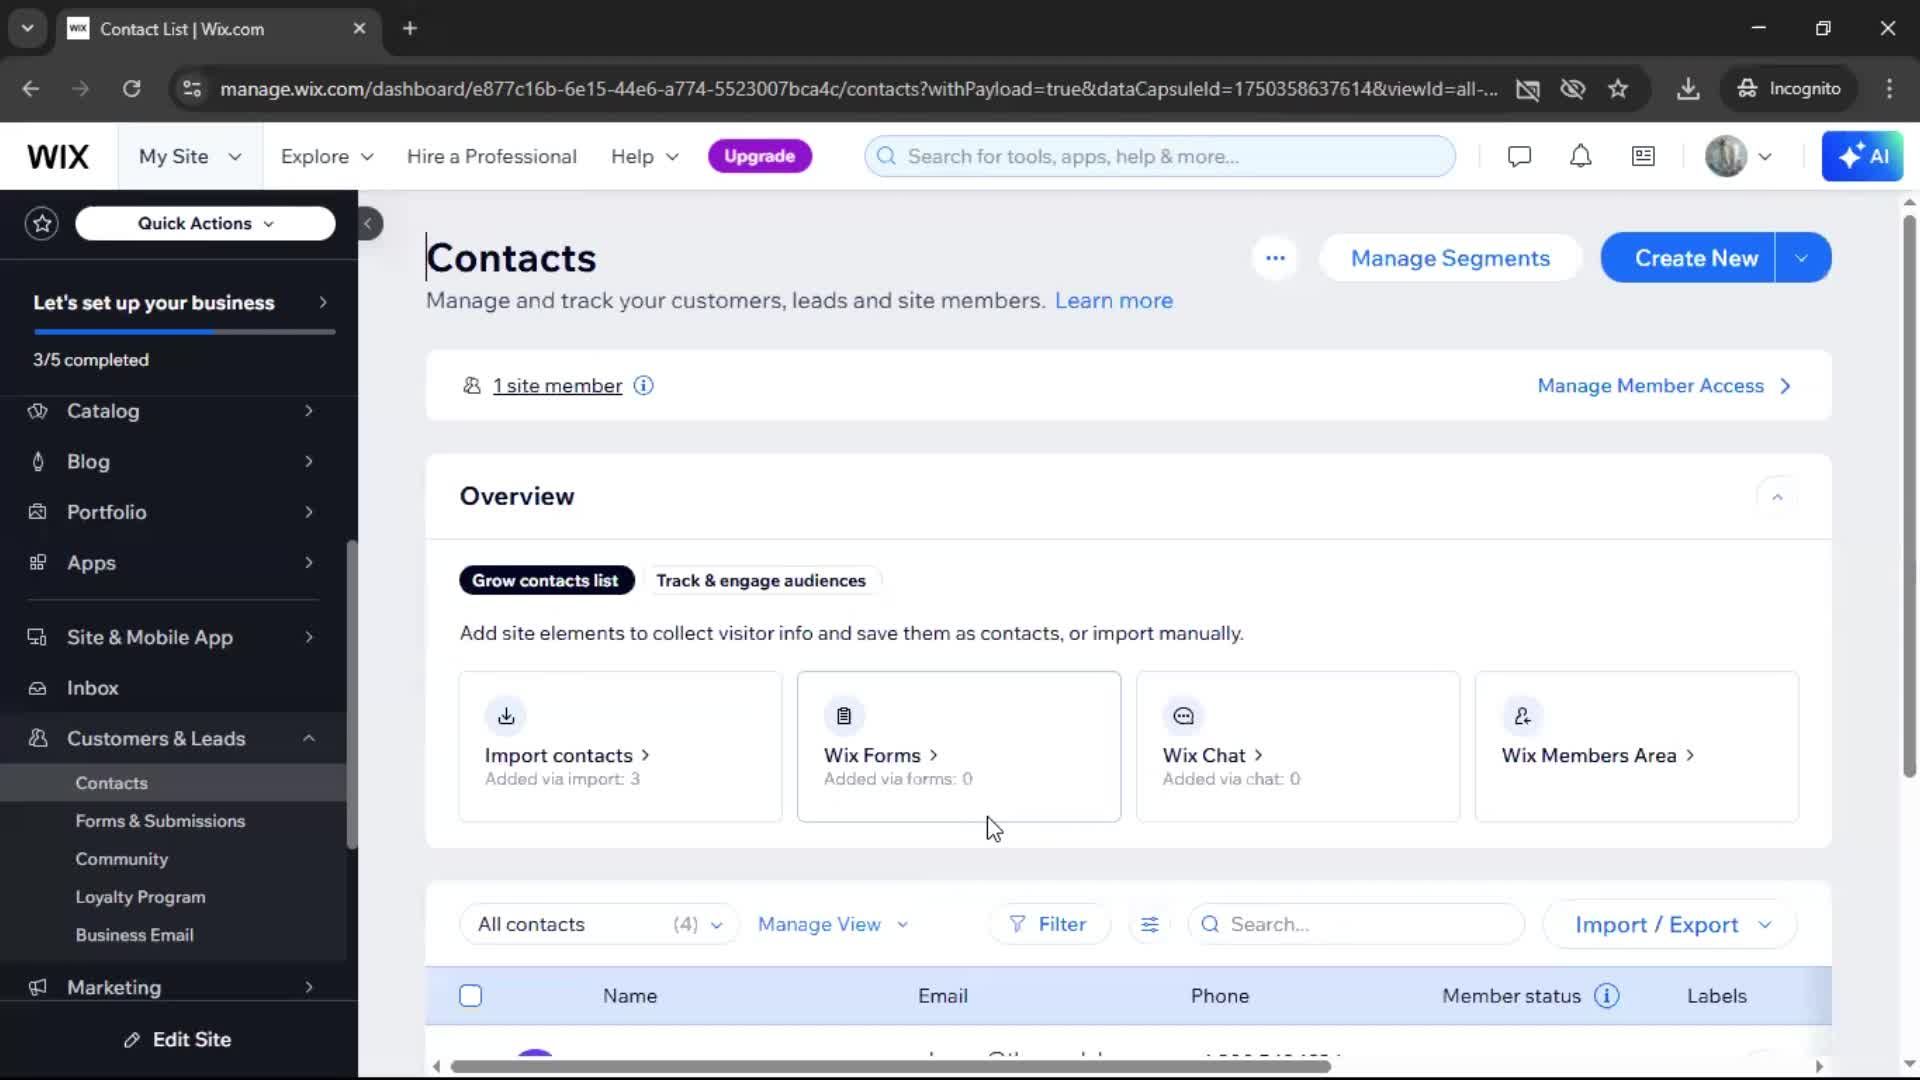Bookmark this page with star icon

click(x=1618, y=89)
